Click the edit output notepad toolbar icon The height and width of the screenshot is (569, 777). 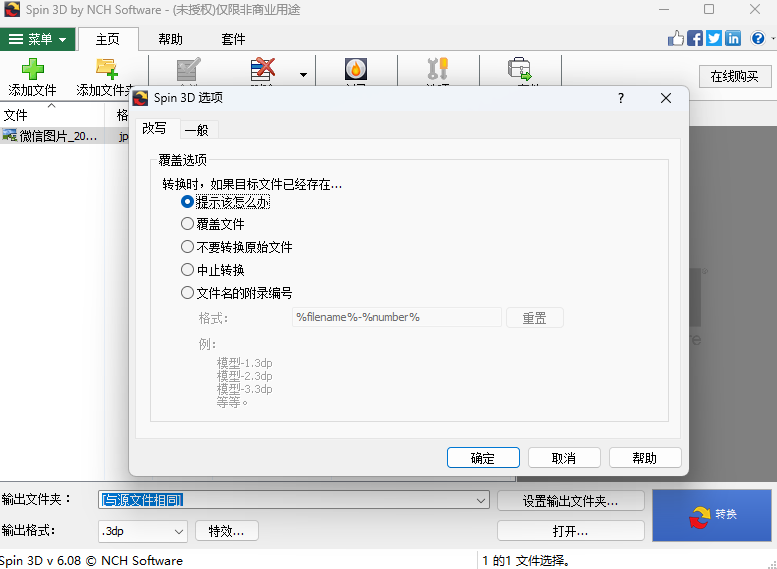point(188,69)
